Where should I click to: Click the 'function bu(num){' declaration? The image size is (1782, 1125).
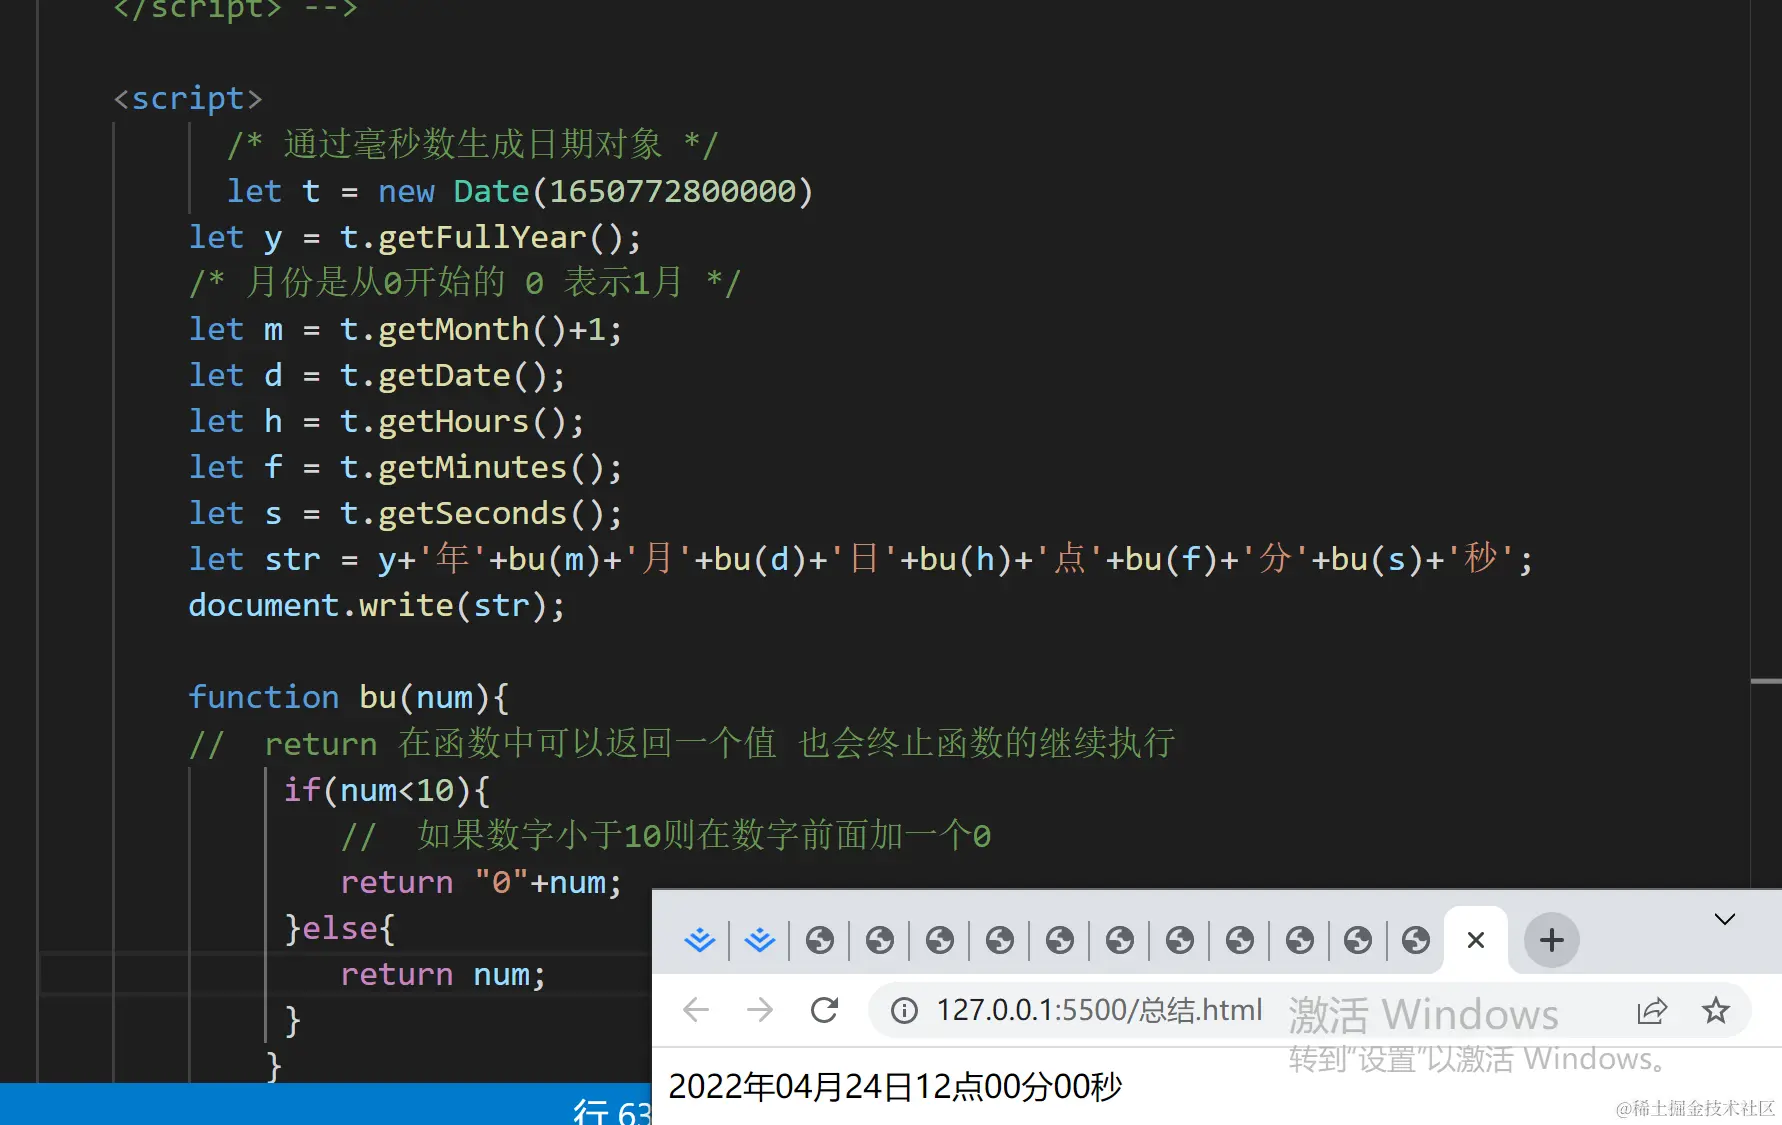349,697
